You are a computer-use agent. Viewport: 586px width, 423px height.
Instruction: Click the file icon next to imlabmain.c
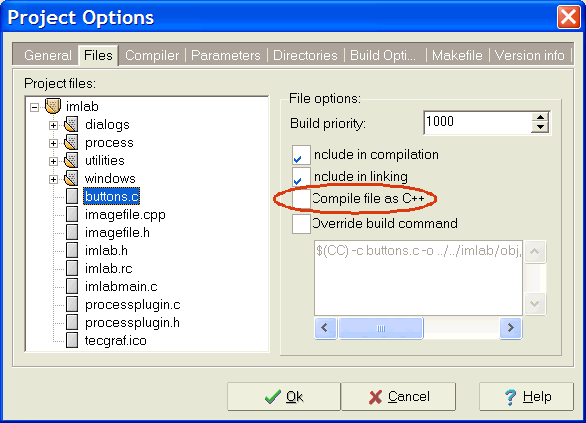pos(72,286)
